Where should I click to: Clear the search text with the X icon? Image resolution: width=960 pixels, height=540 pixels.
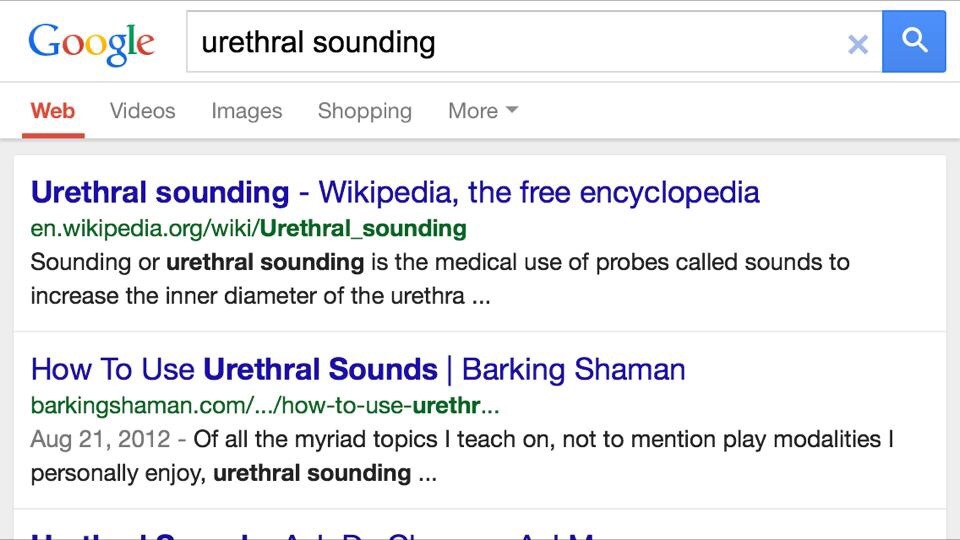pos(857,44)
